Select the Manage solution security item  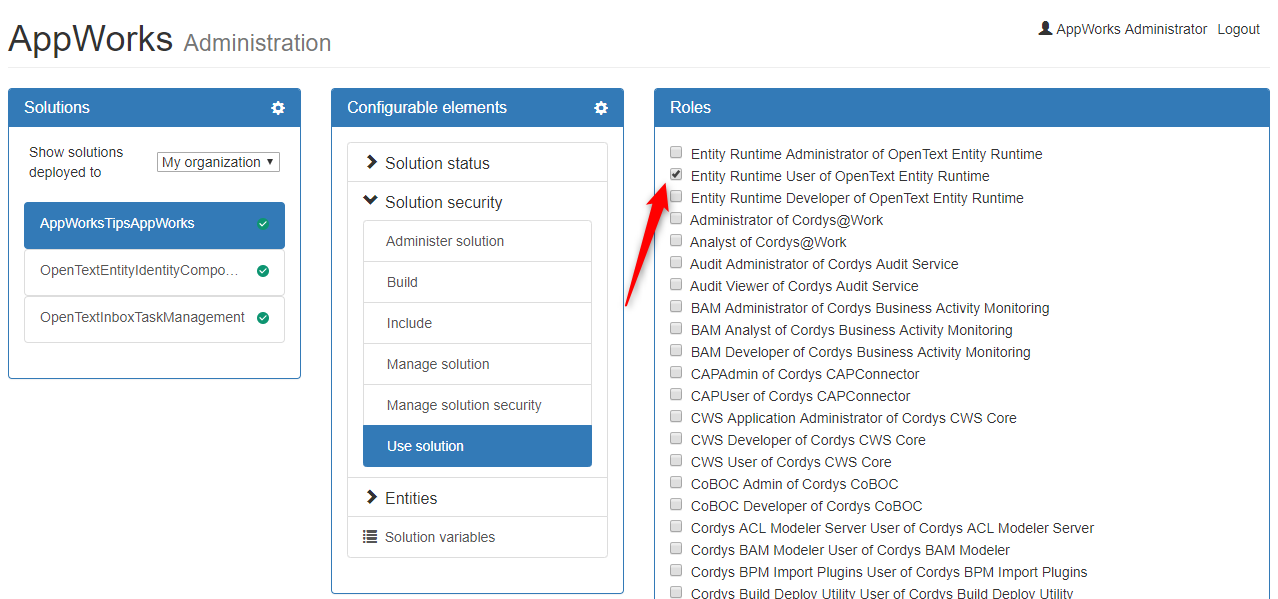click(464, 405)
